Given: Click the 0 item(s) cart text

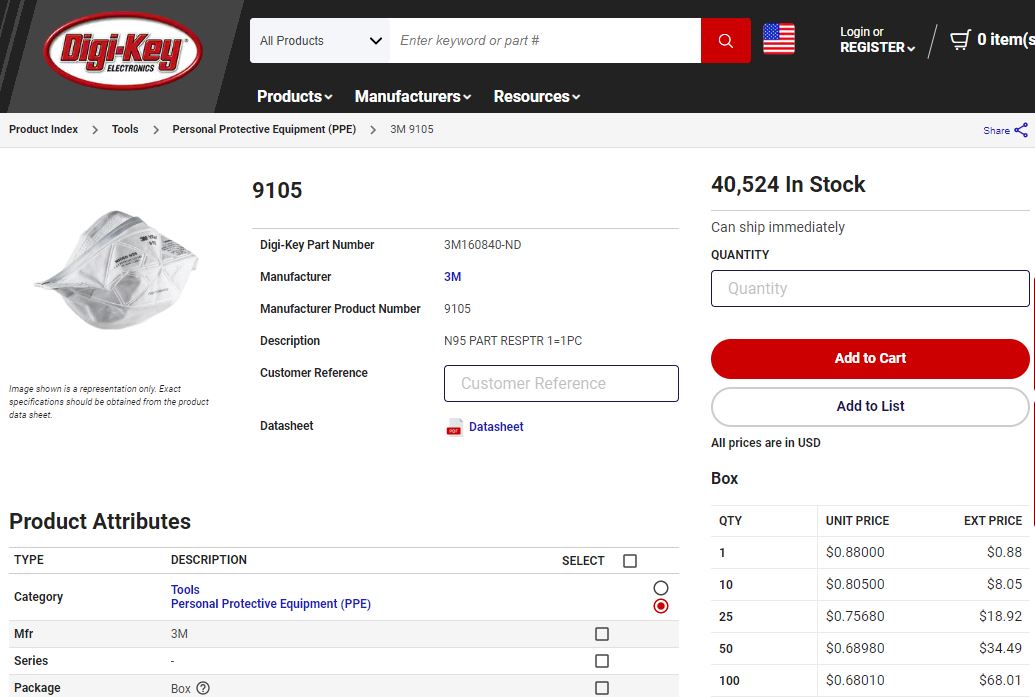Looking at the screenshot, I should click(x=1005, y=40).
